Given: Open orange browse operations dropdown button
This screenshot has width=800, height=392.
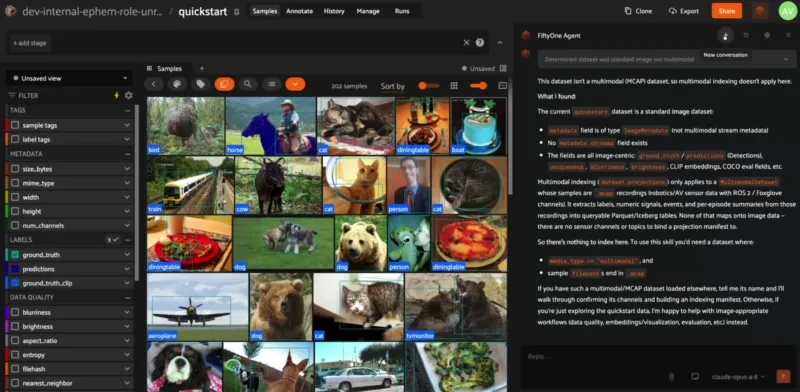Looking at the screenshot, I should coord(295,84).
